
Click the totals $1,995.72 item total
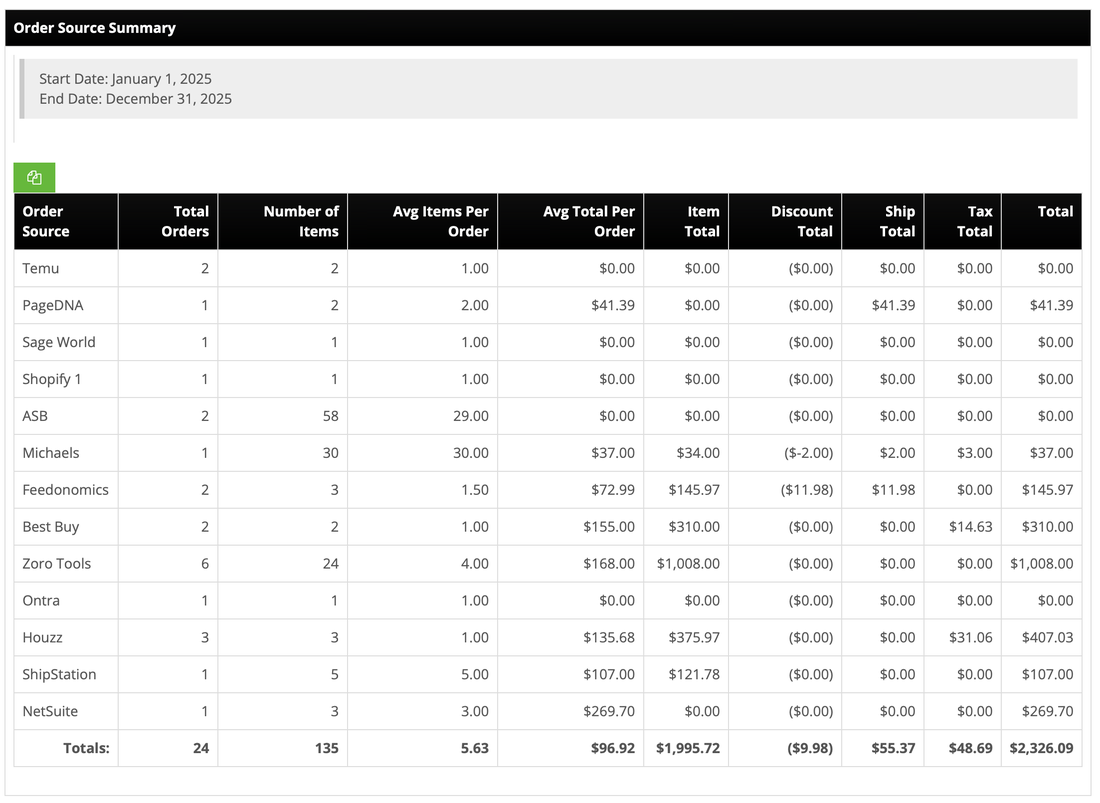pos(688,748)
